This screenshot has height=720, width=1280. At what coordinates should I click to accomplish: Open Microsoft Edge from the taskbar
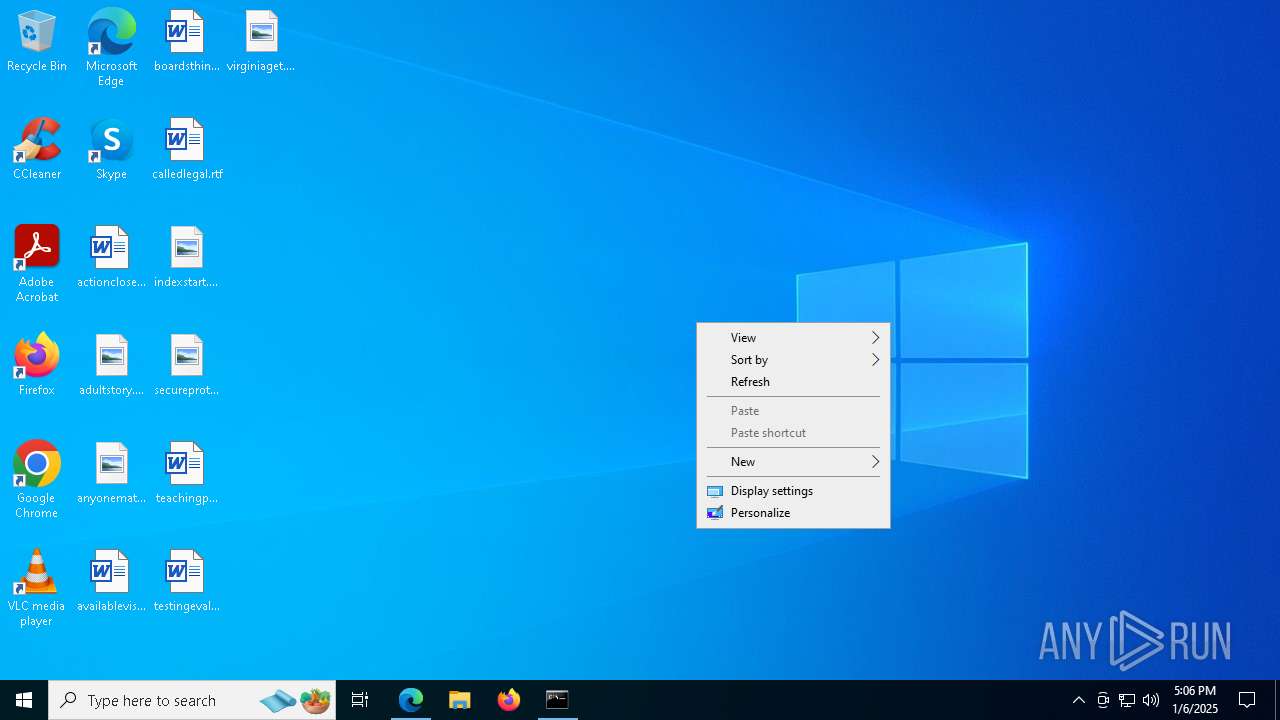411,700
